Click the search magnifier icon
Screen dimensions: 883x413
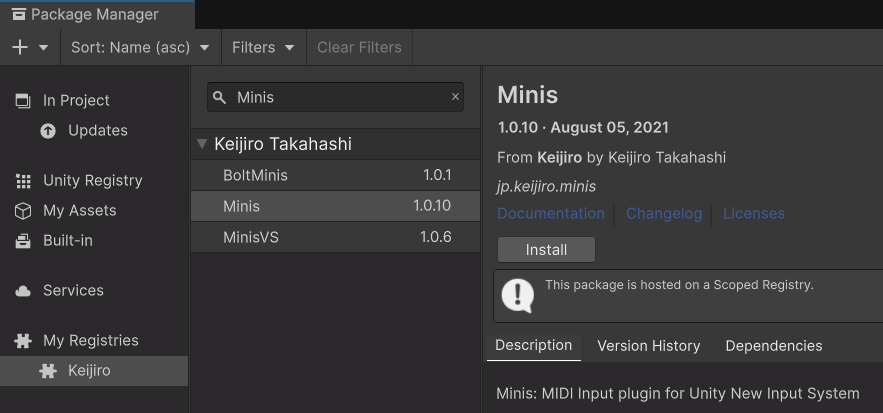point(220,97)
